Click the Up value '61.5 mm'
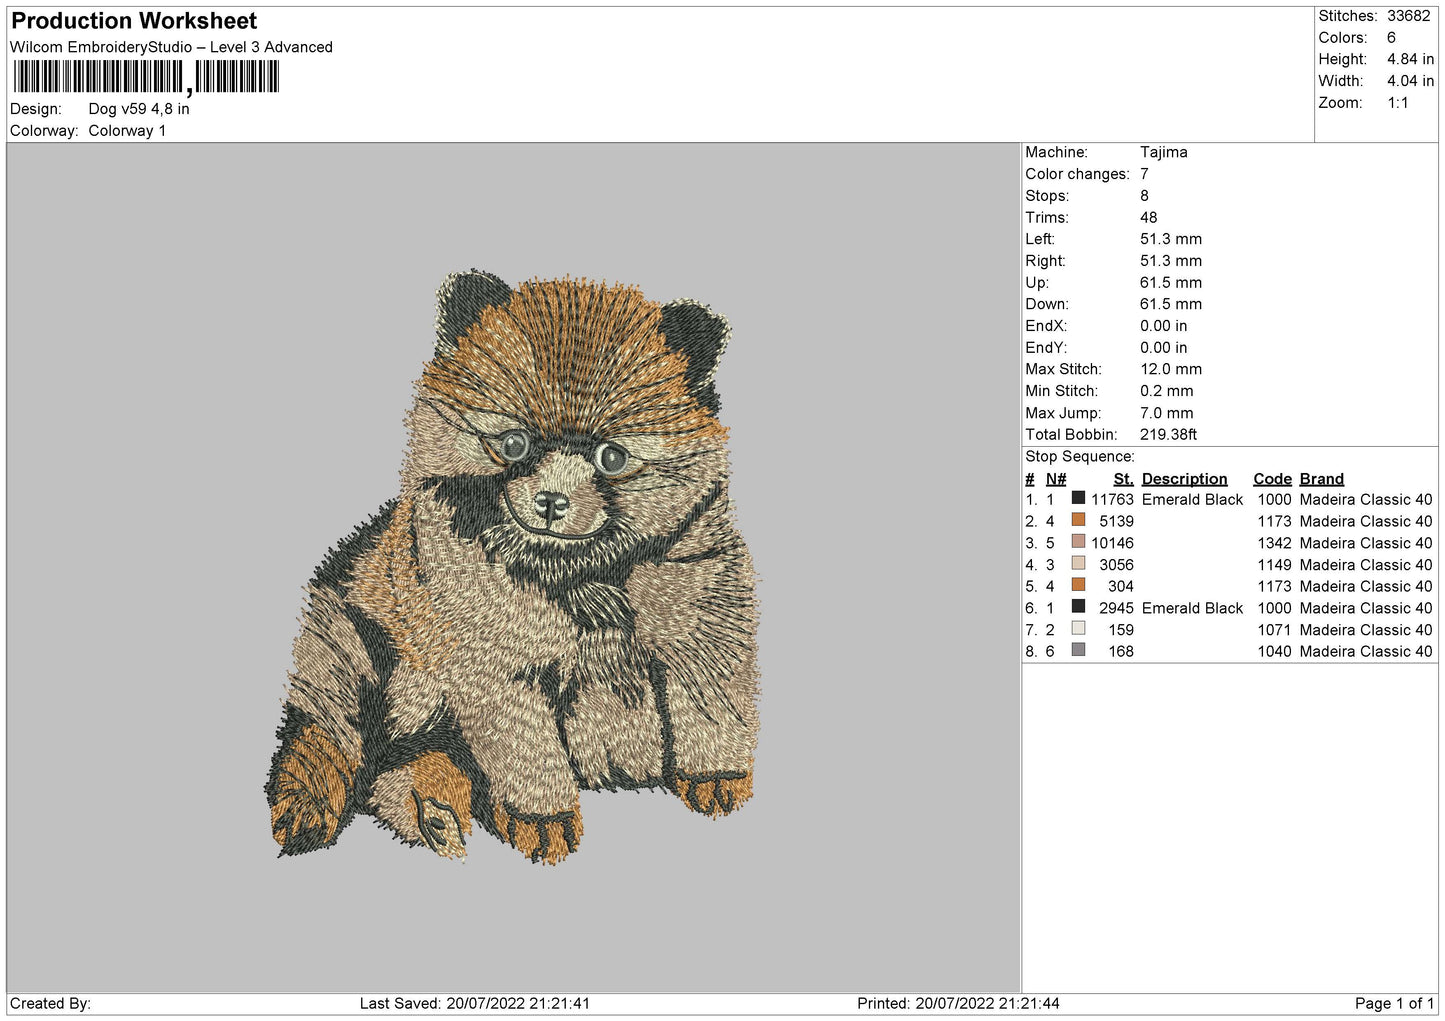The width and height of the screenshot is (1445, 1021). coord(1171,283)
